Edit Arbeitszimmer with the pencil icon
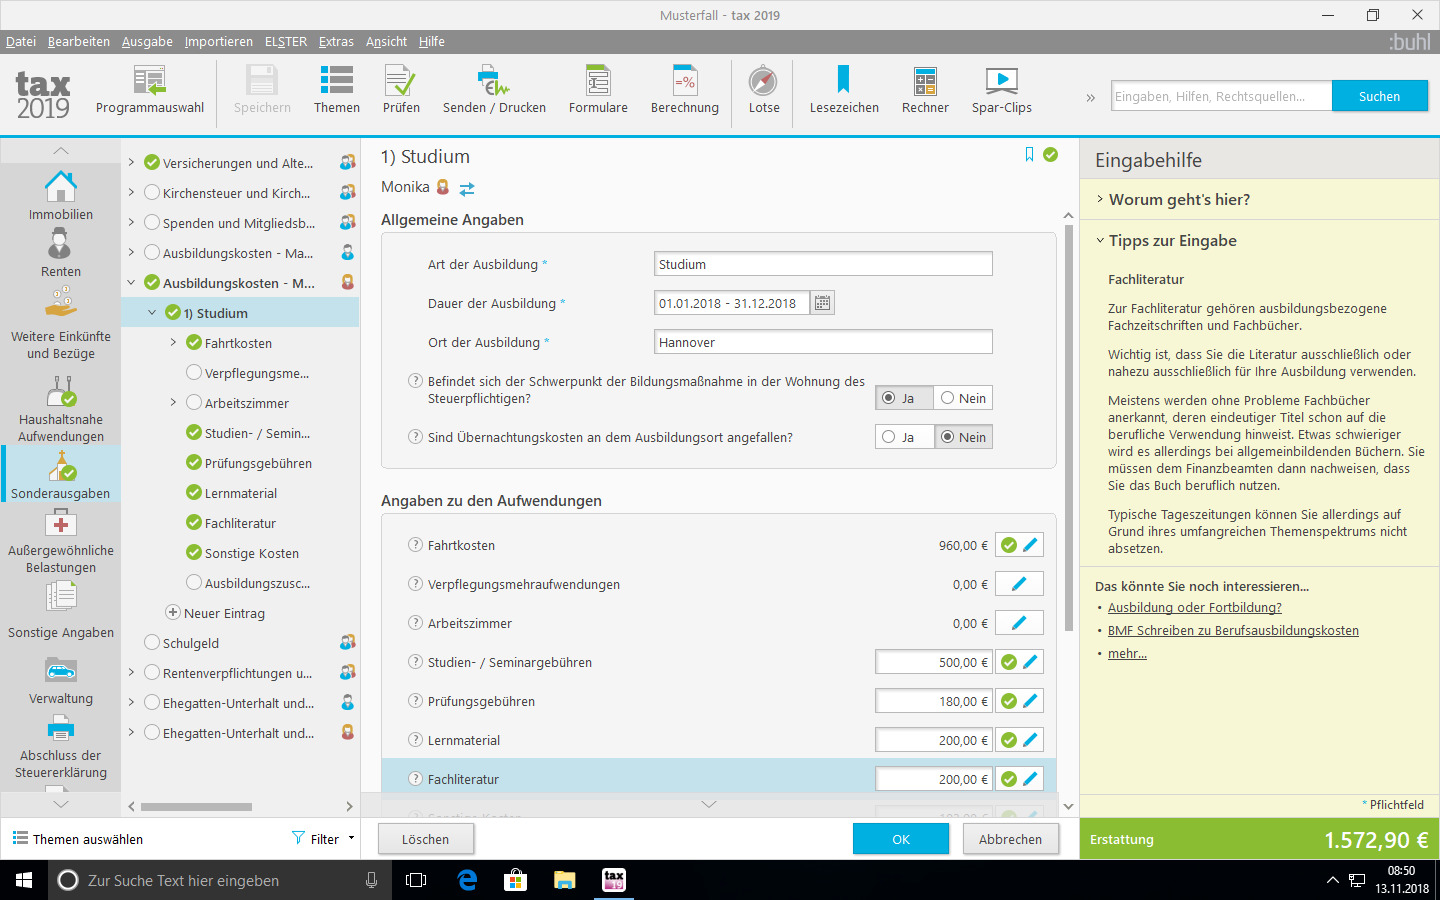Viewport: 1440px width, 900px height. pyautogui.click(x=1019, y=623)
